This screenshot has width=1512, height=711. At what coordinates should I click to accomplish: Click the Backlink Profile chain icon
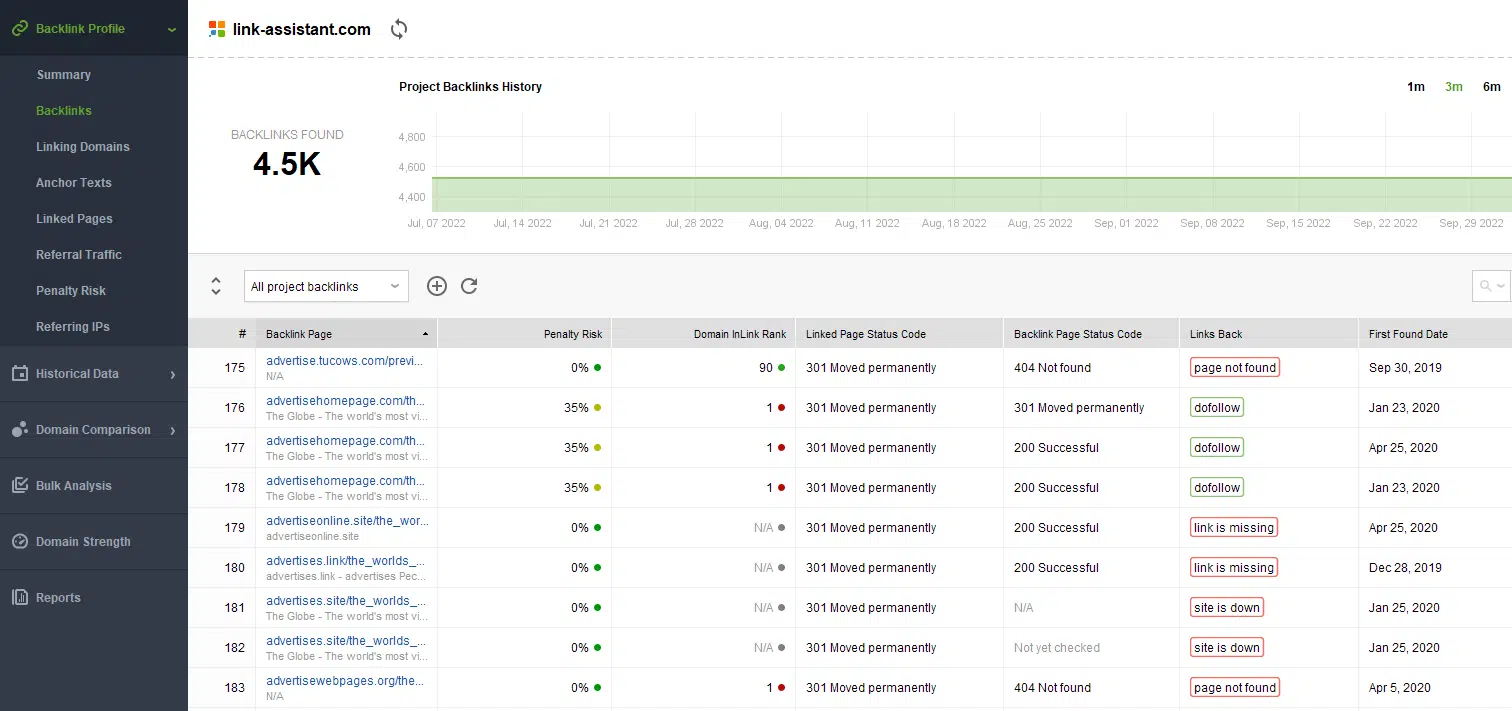pyautogui.click(x=19, y=29)
